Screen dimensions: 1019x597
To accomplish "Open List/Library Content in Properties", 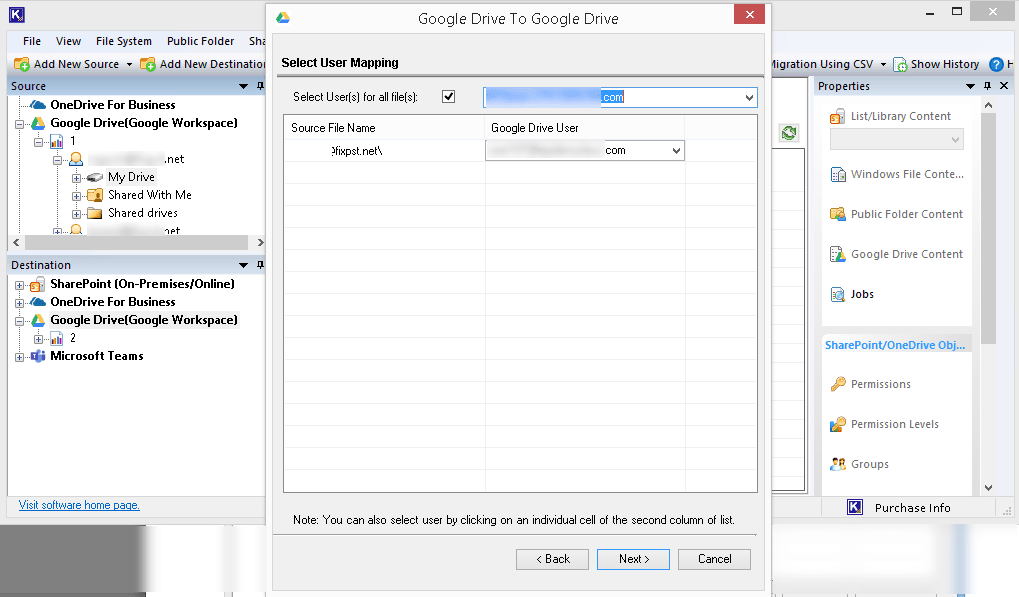I will 890,116.
